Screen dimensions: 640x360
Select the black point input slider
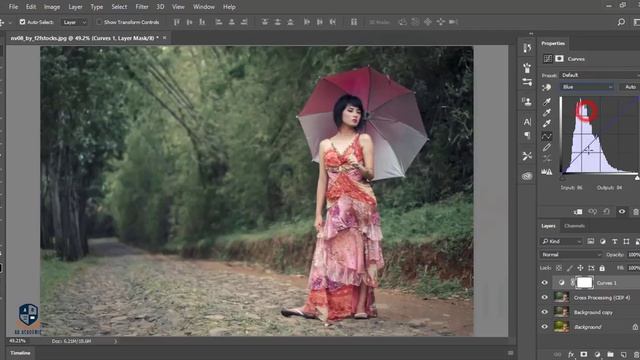coord(562,178)
